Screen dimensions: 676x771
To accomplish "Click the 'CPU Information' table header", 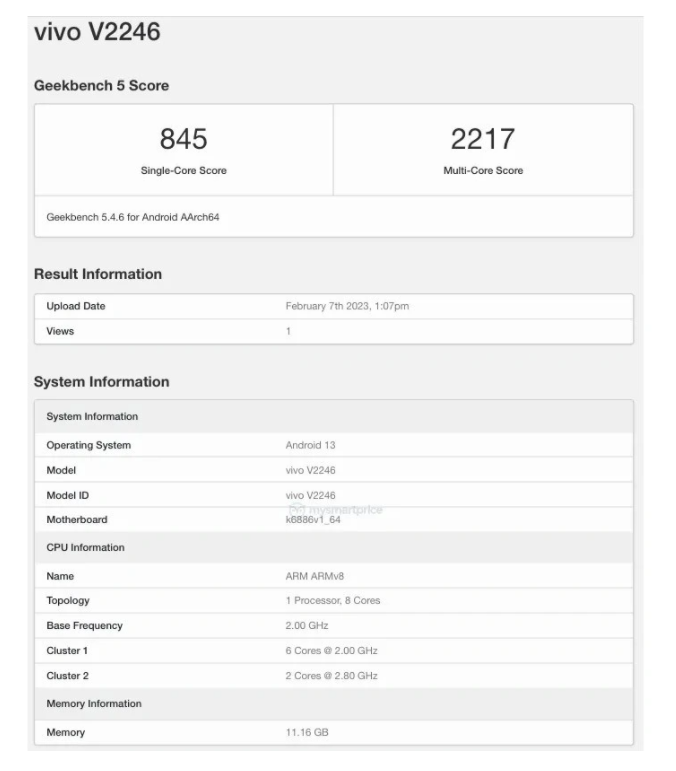I will pyautogui.click(x=334, y=547).
